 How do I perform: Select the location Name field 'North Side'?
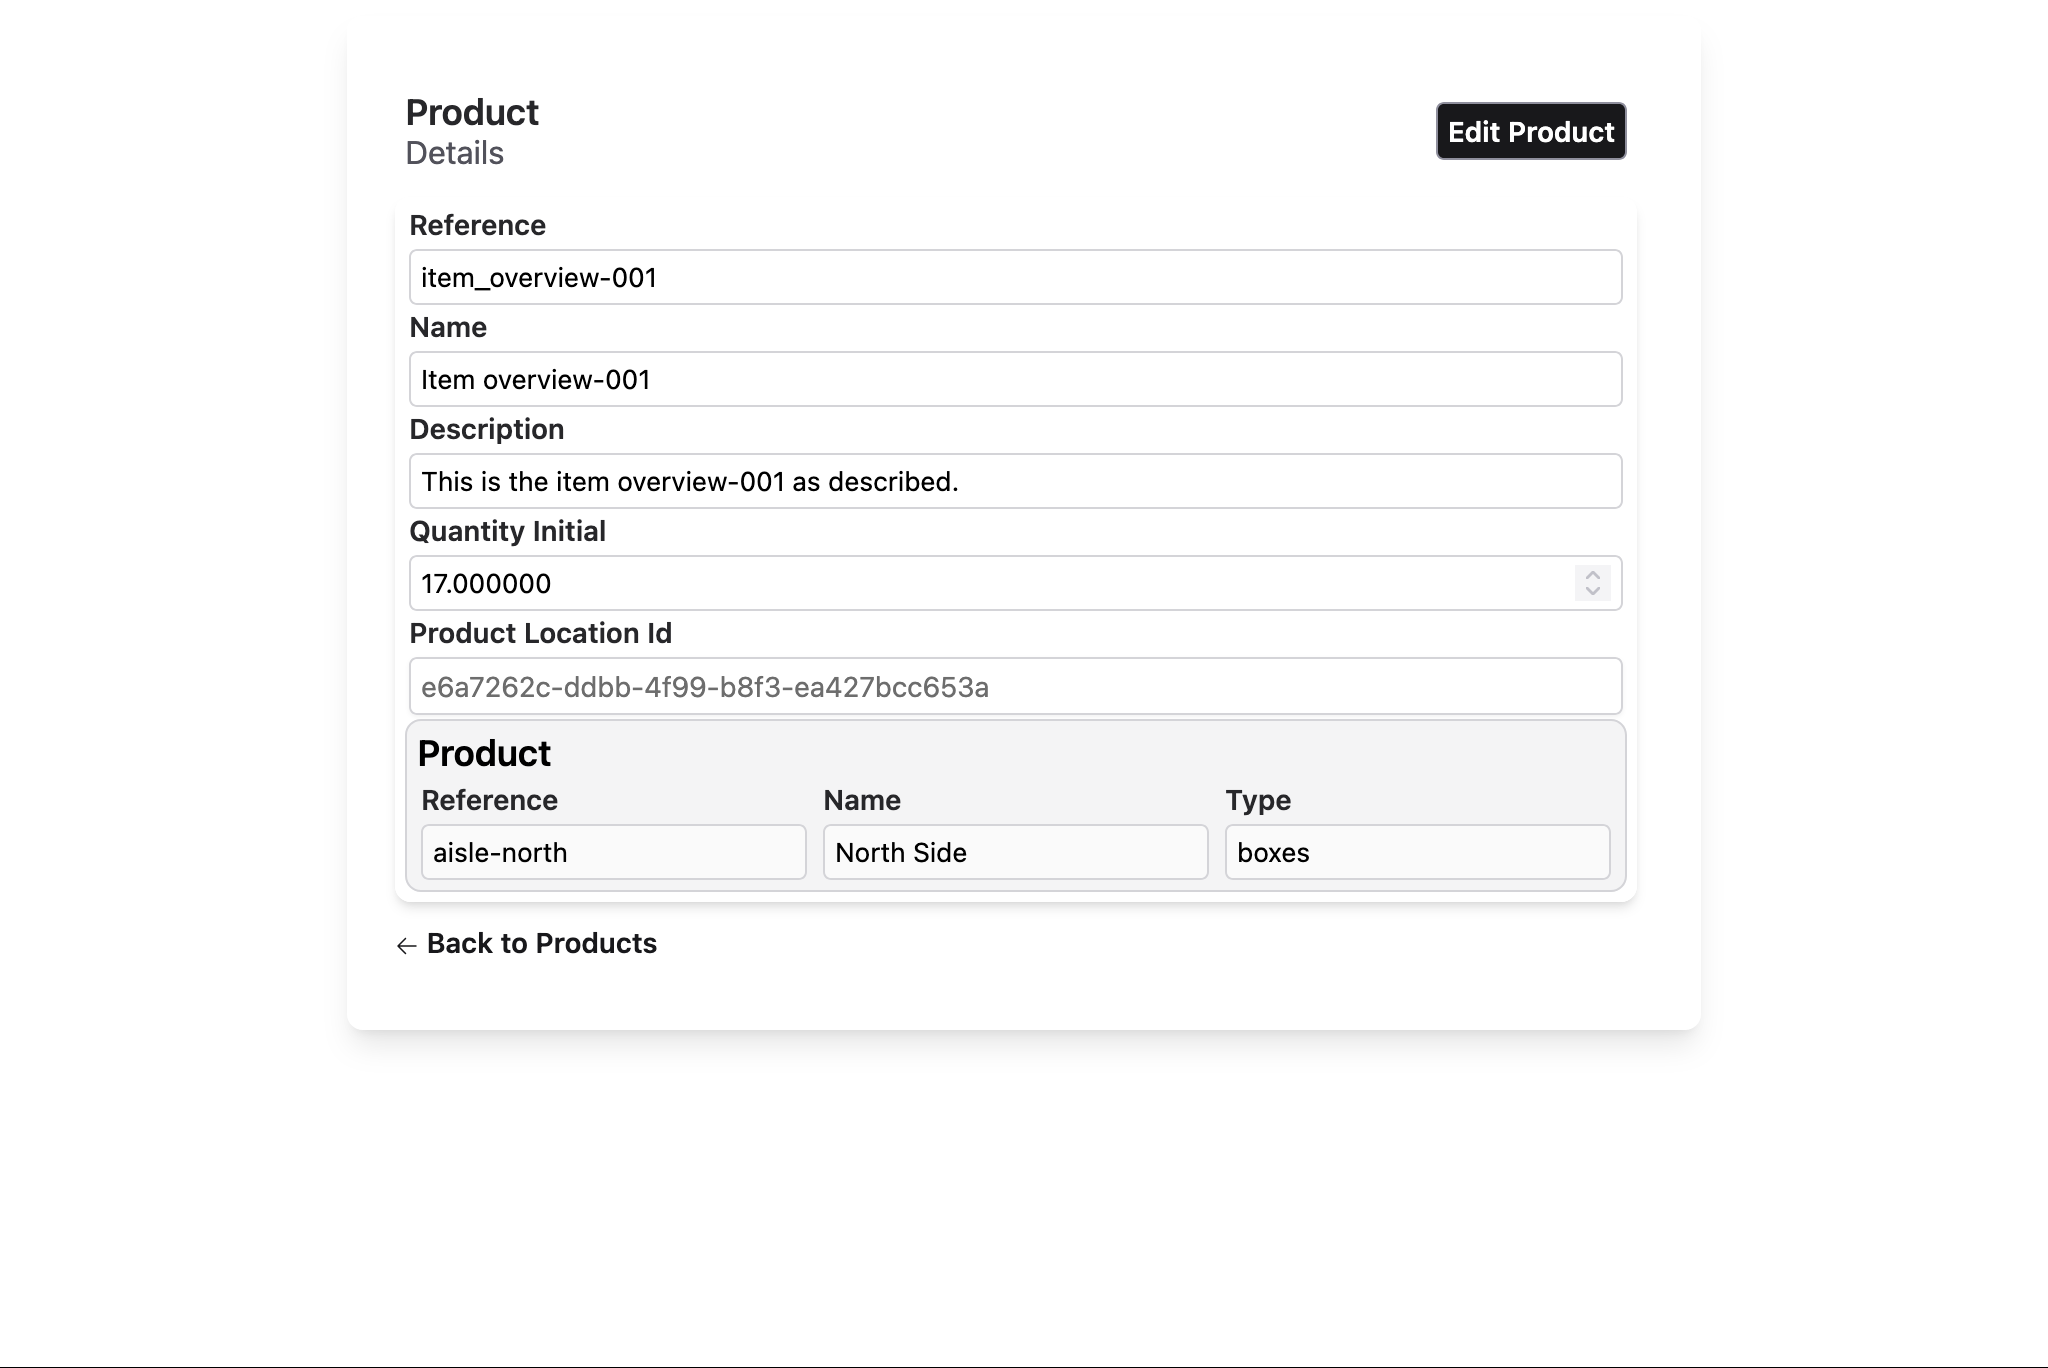(x=1015, y=852)
